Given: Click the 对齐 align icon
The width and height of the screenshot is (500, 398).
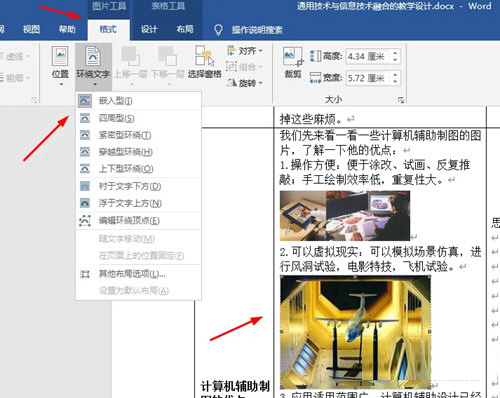Looking at the screenshot, I should click(x=231, y=51).
